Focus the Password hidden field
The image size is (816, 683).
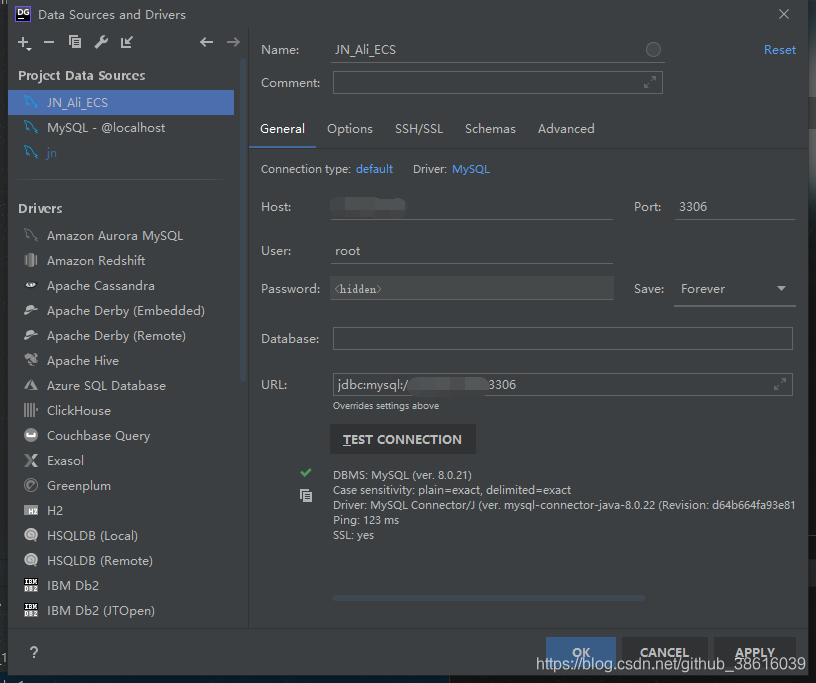point(472,288)
